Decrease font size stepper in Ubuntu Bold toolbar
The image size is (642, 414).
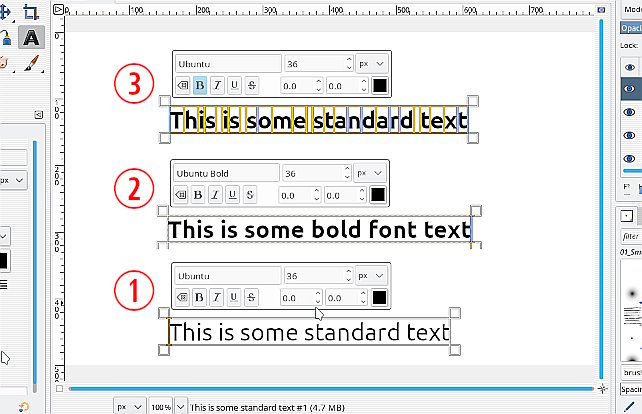(347, 177)
